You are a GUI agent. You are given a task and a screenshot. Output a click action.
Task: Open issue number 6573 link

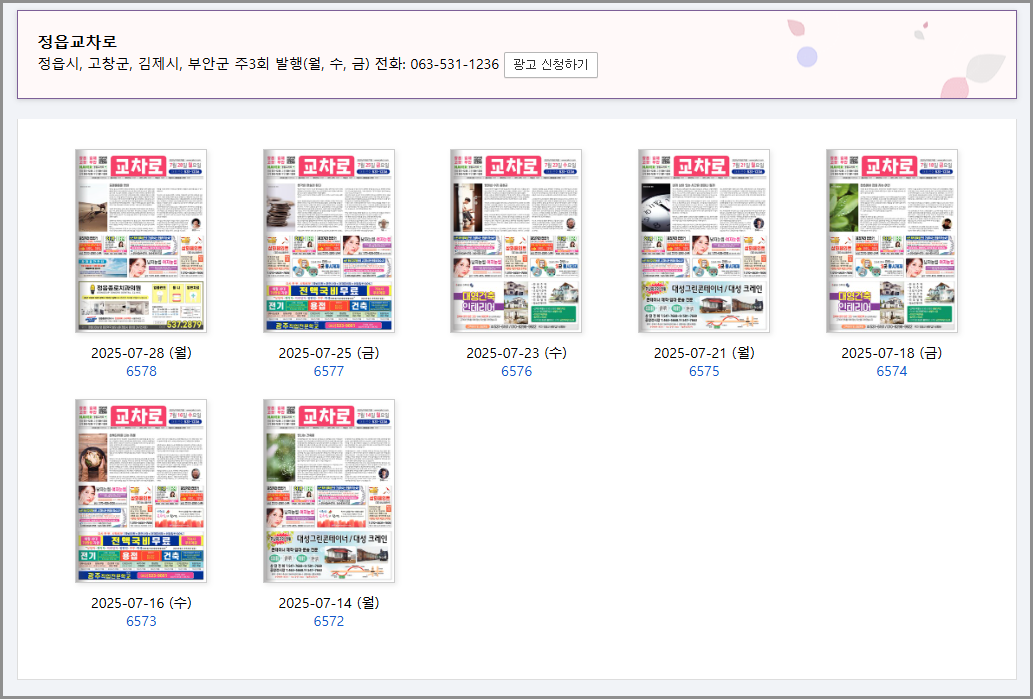coord(141,621)
